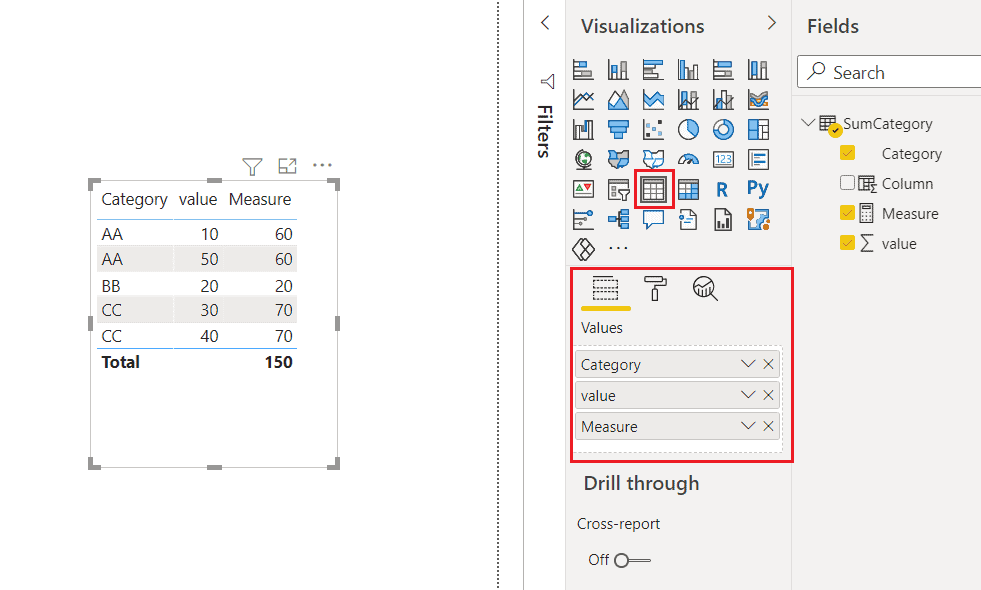Select the Gauge visualization
The width and height of the screenshot is (981, 590).
pos(688,158)
